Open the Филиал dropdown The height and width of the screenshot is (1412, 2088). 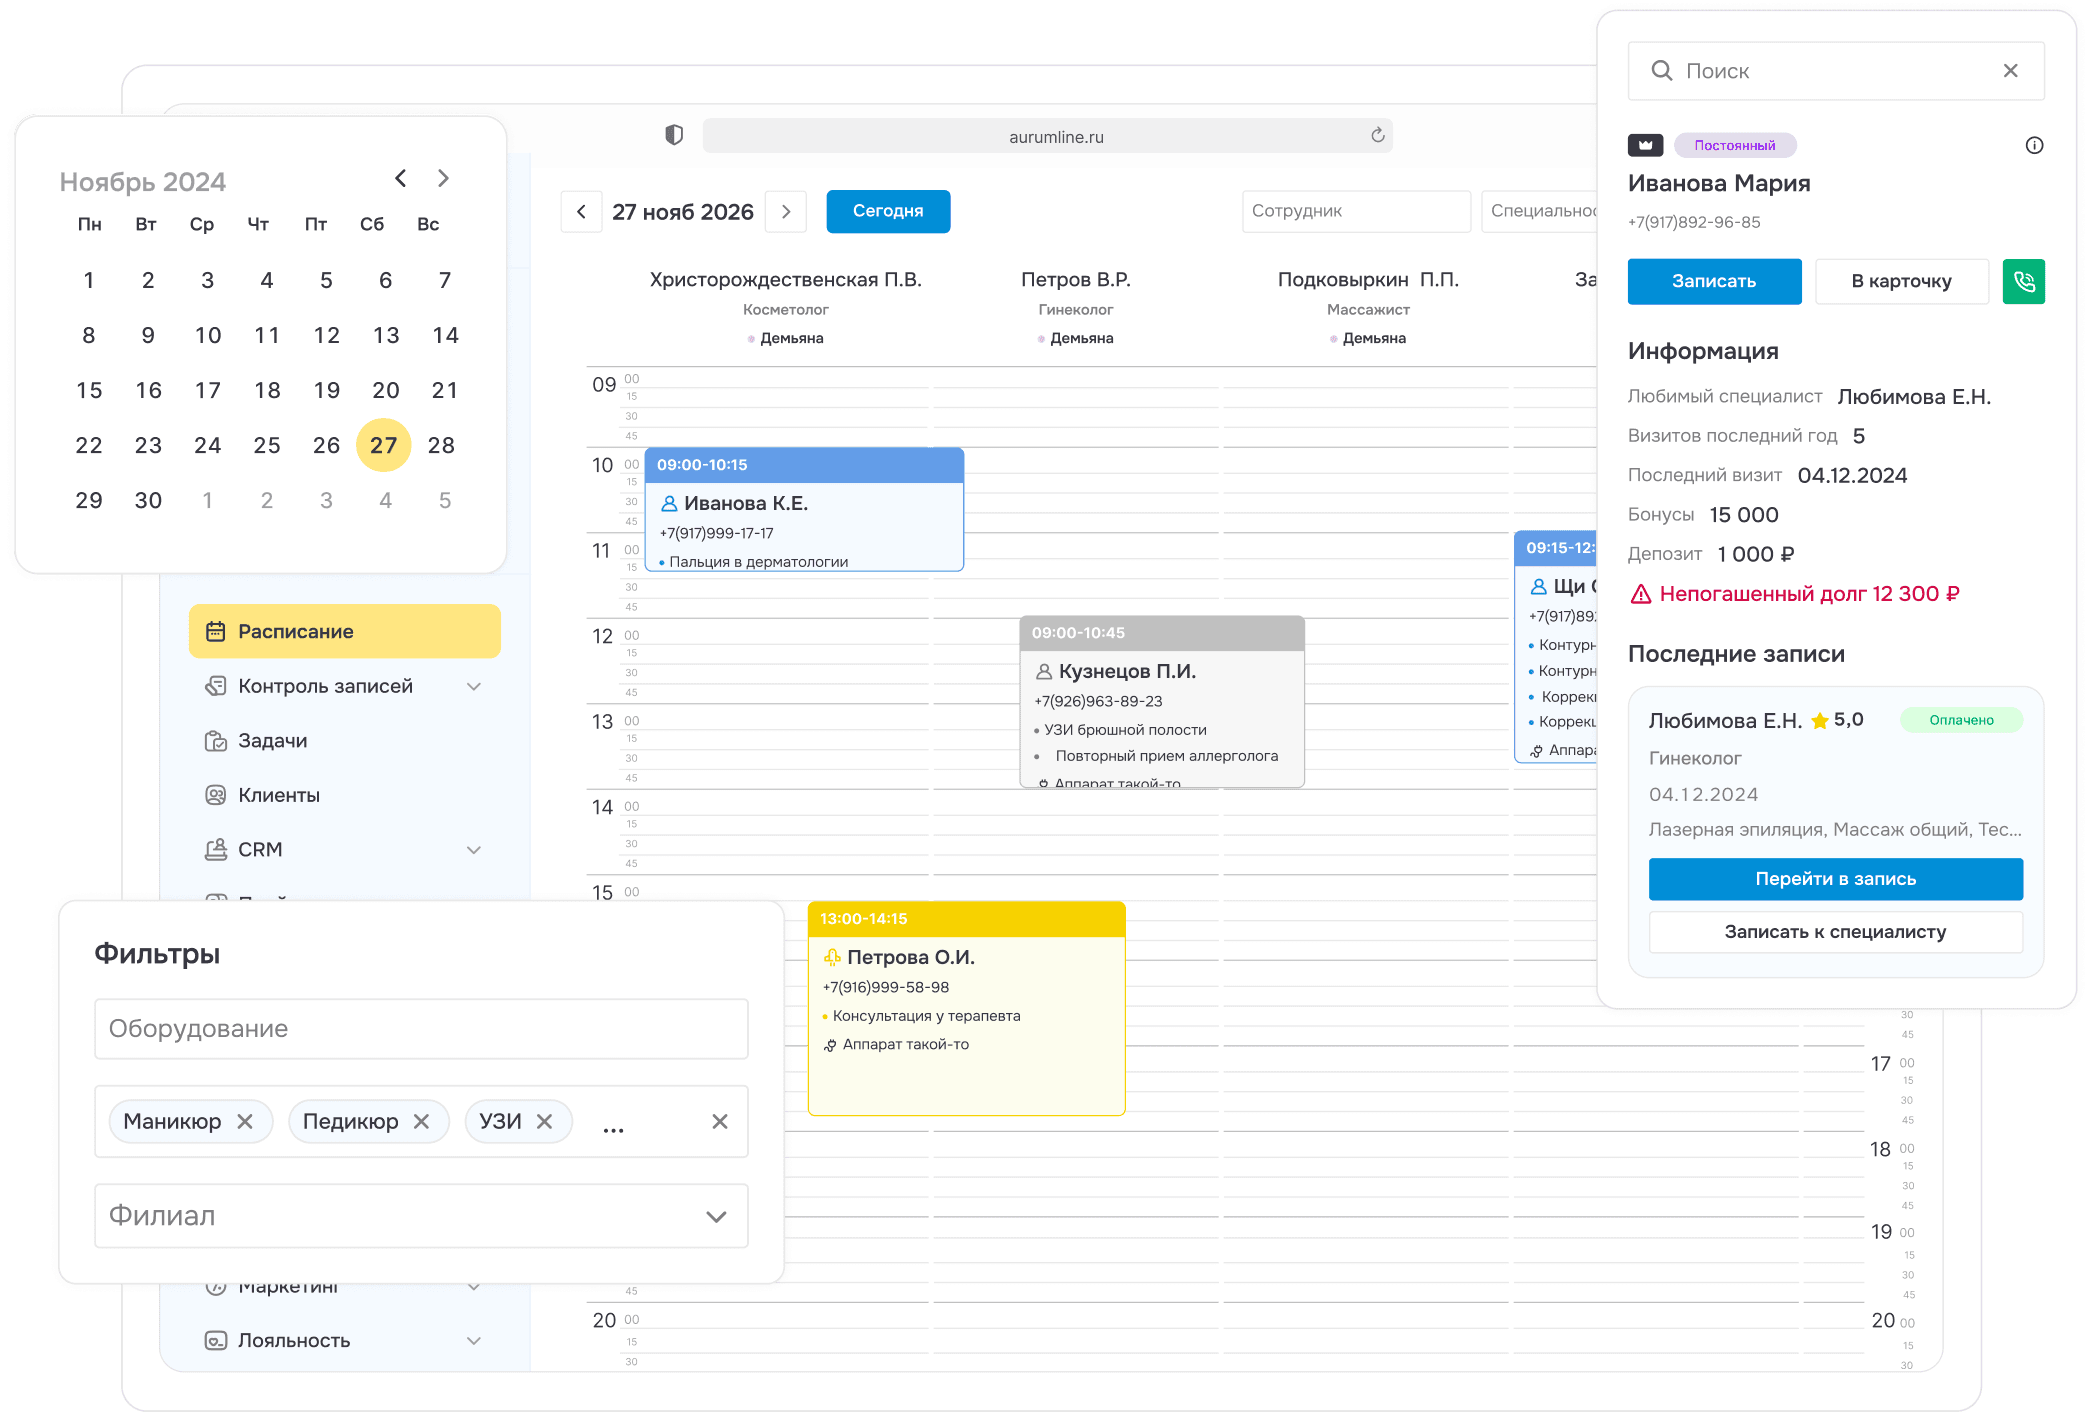click(716, 1217)
